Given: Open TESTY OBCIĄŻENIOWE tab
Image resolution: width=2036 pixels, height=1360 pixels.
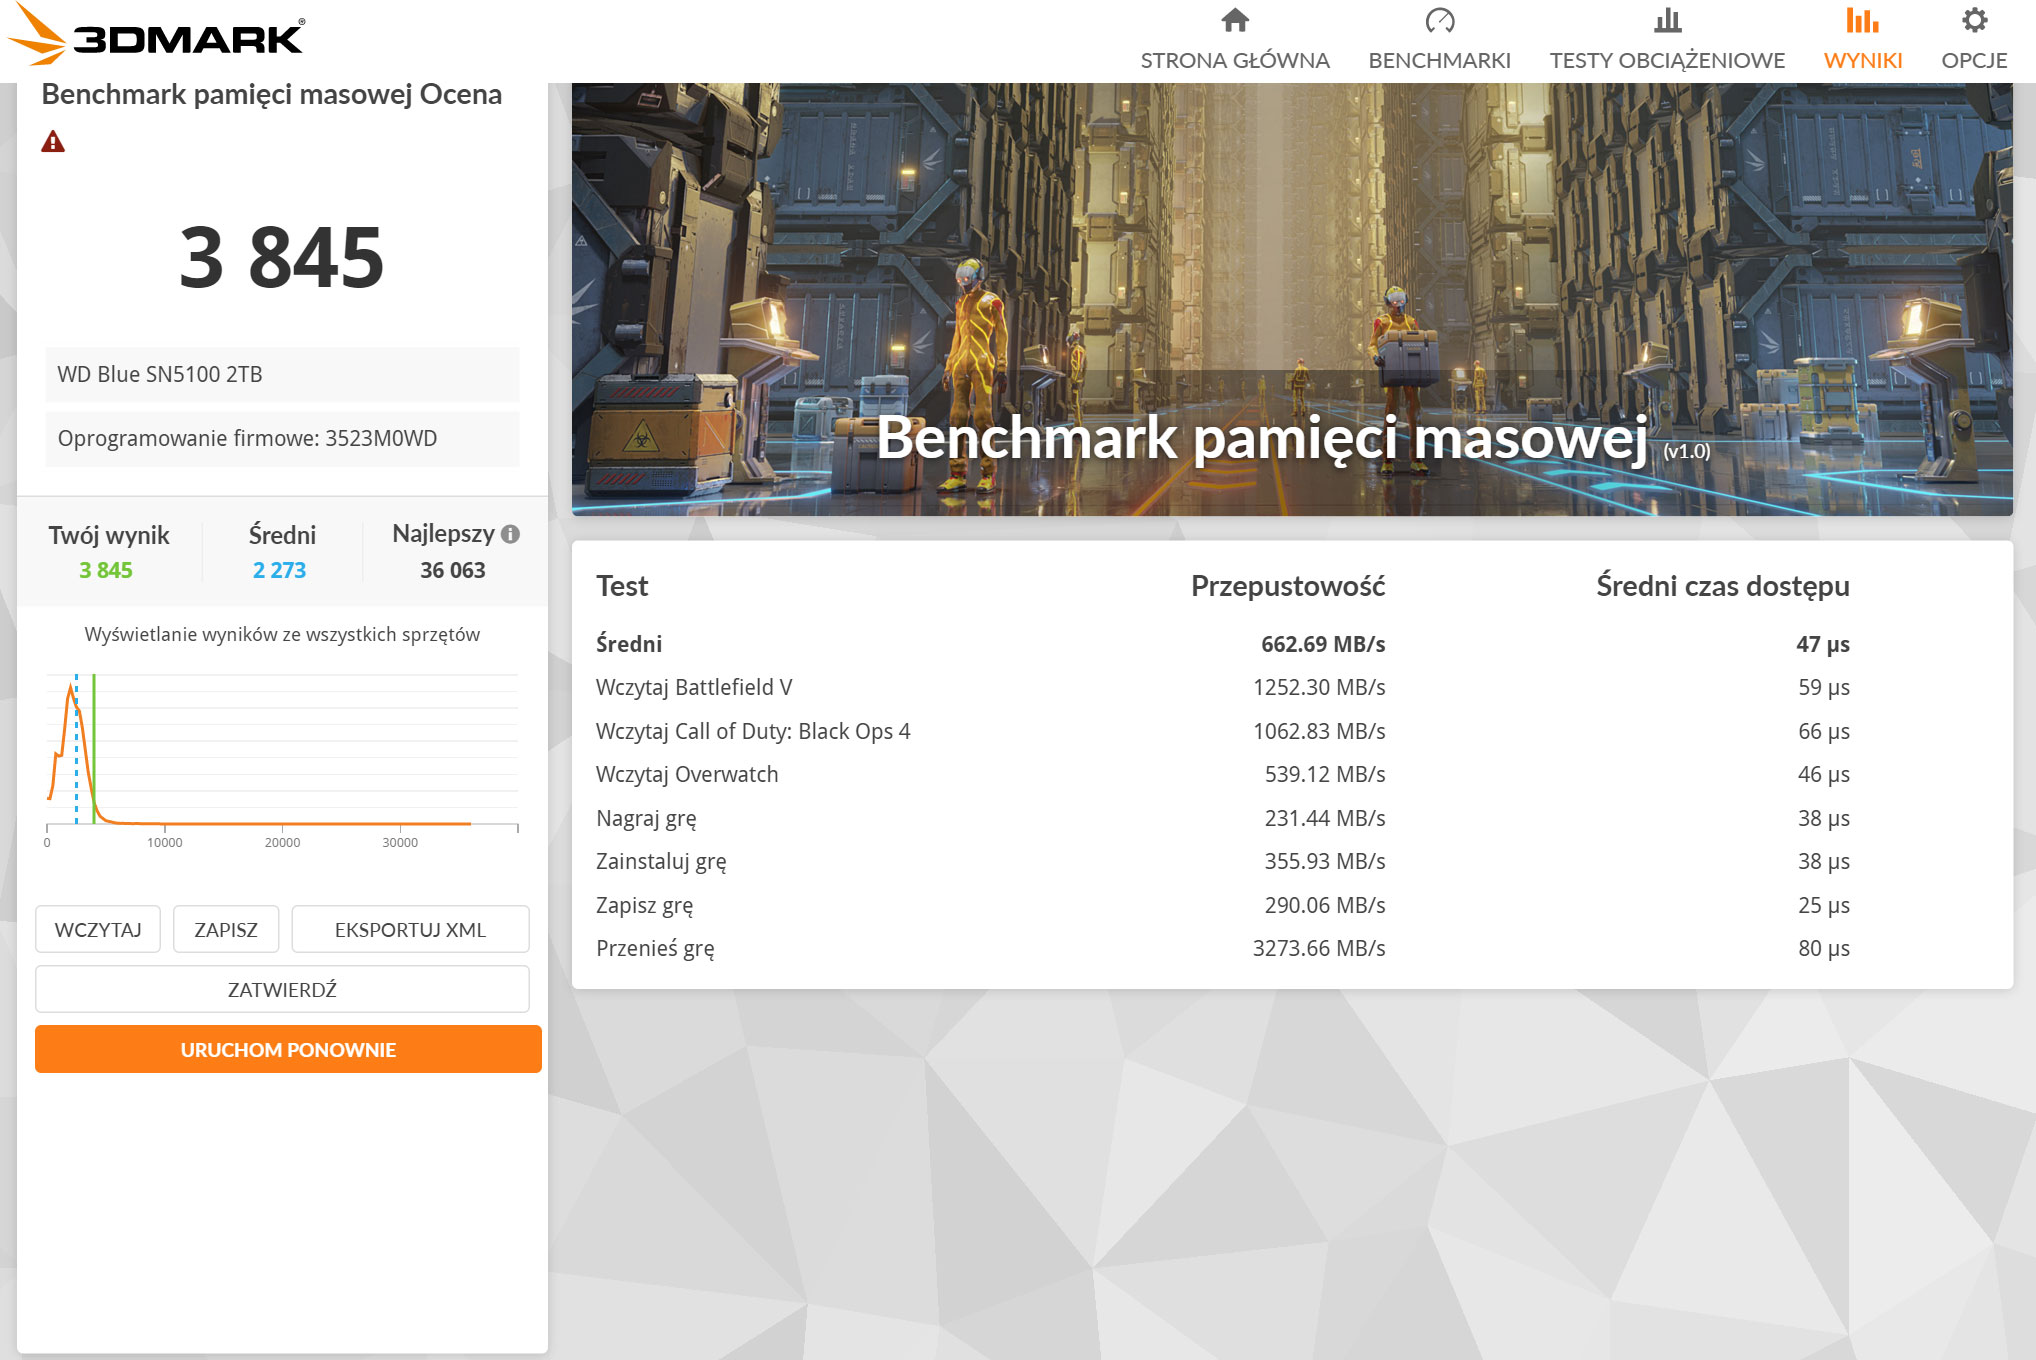Looking at the screenshot, I should pyautogui.click(x=1667, y=60).
